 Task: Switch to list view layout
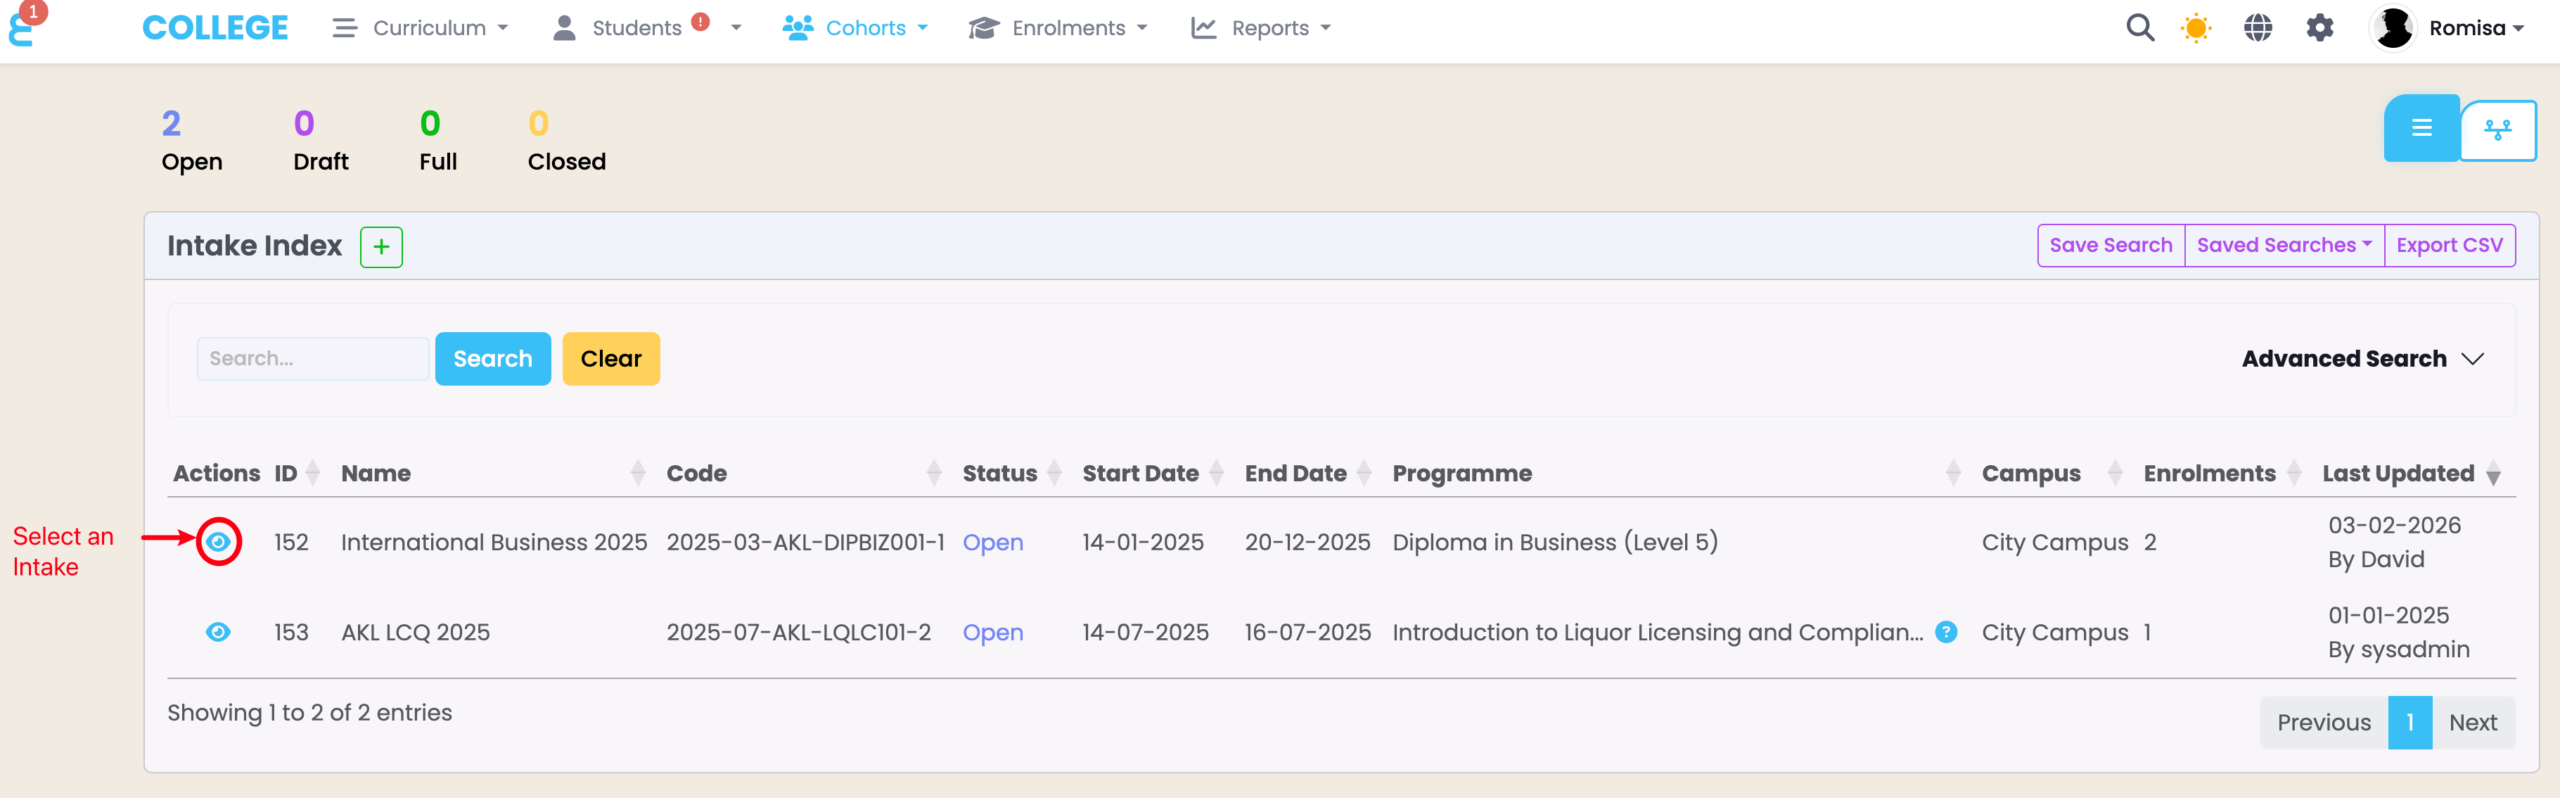point(2421,128)
